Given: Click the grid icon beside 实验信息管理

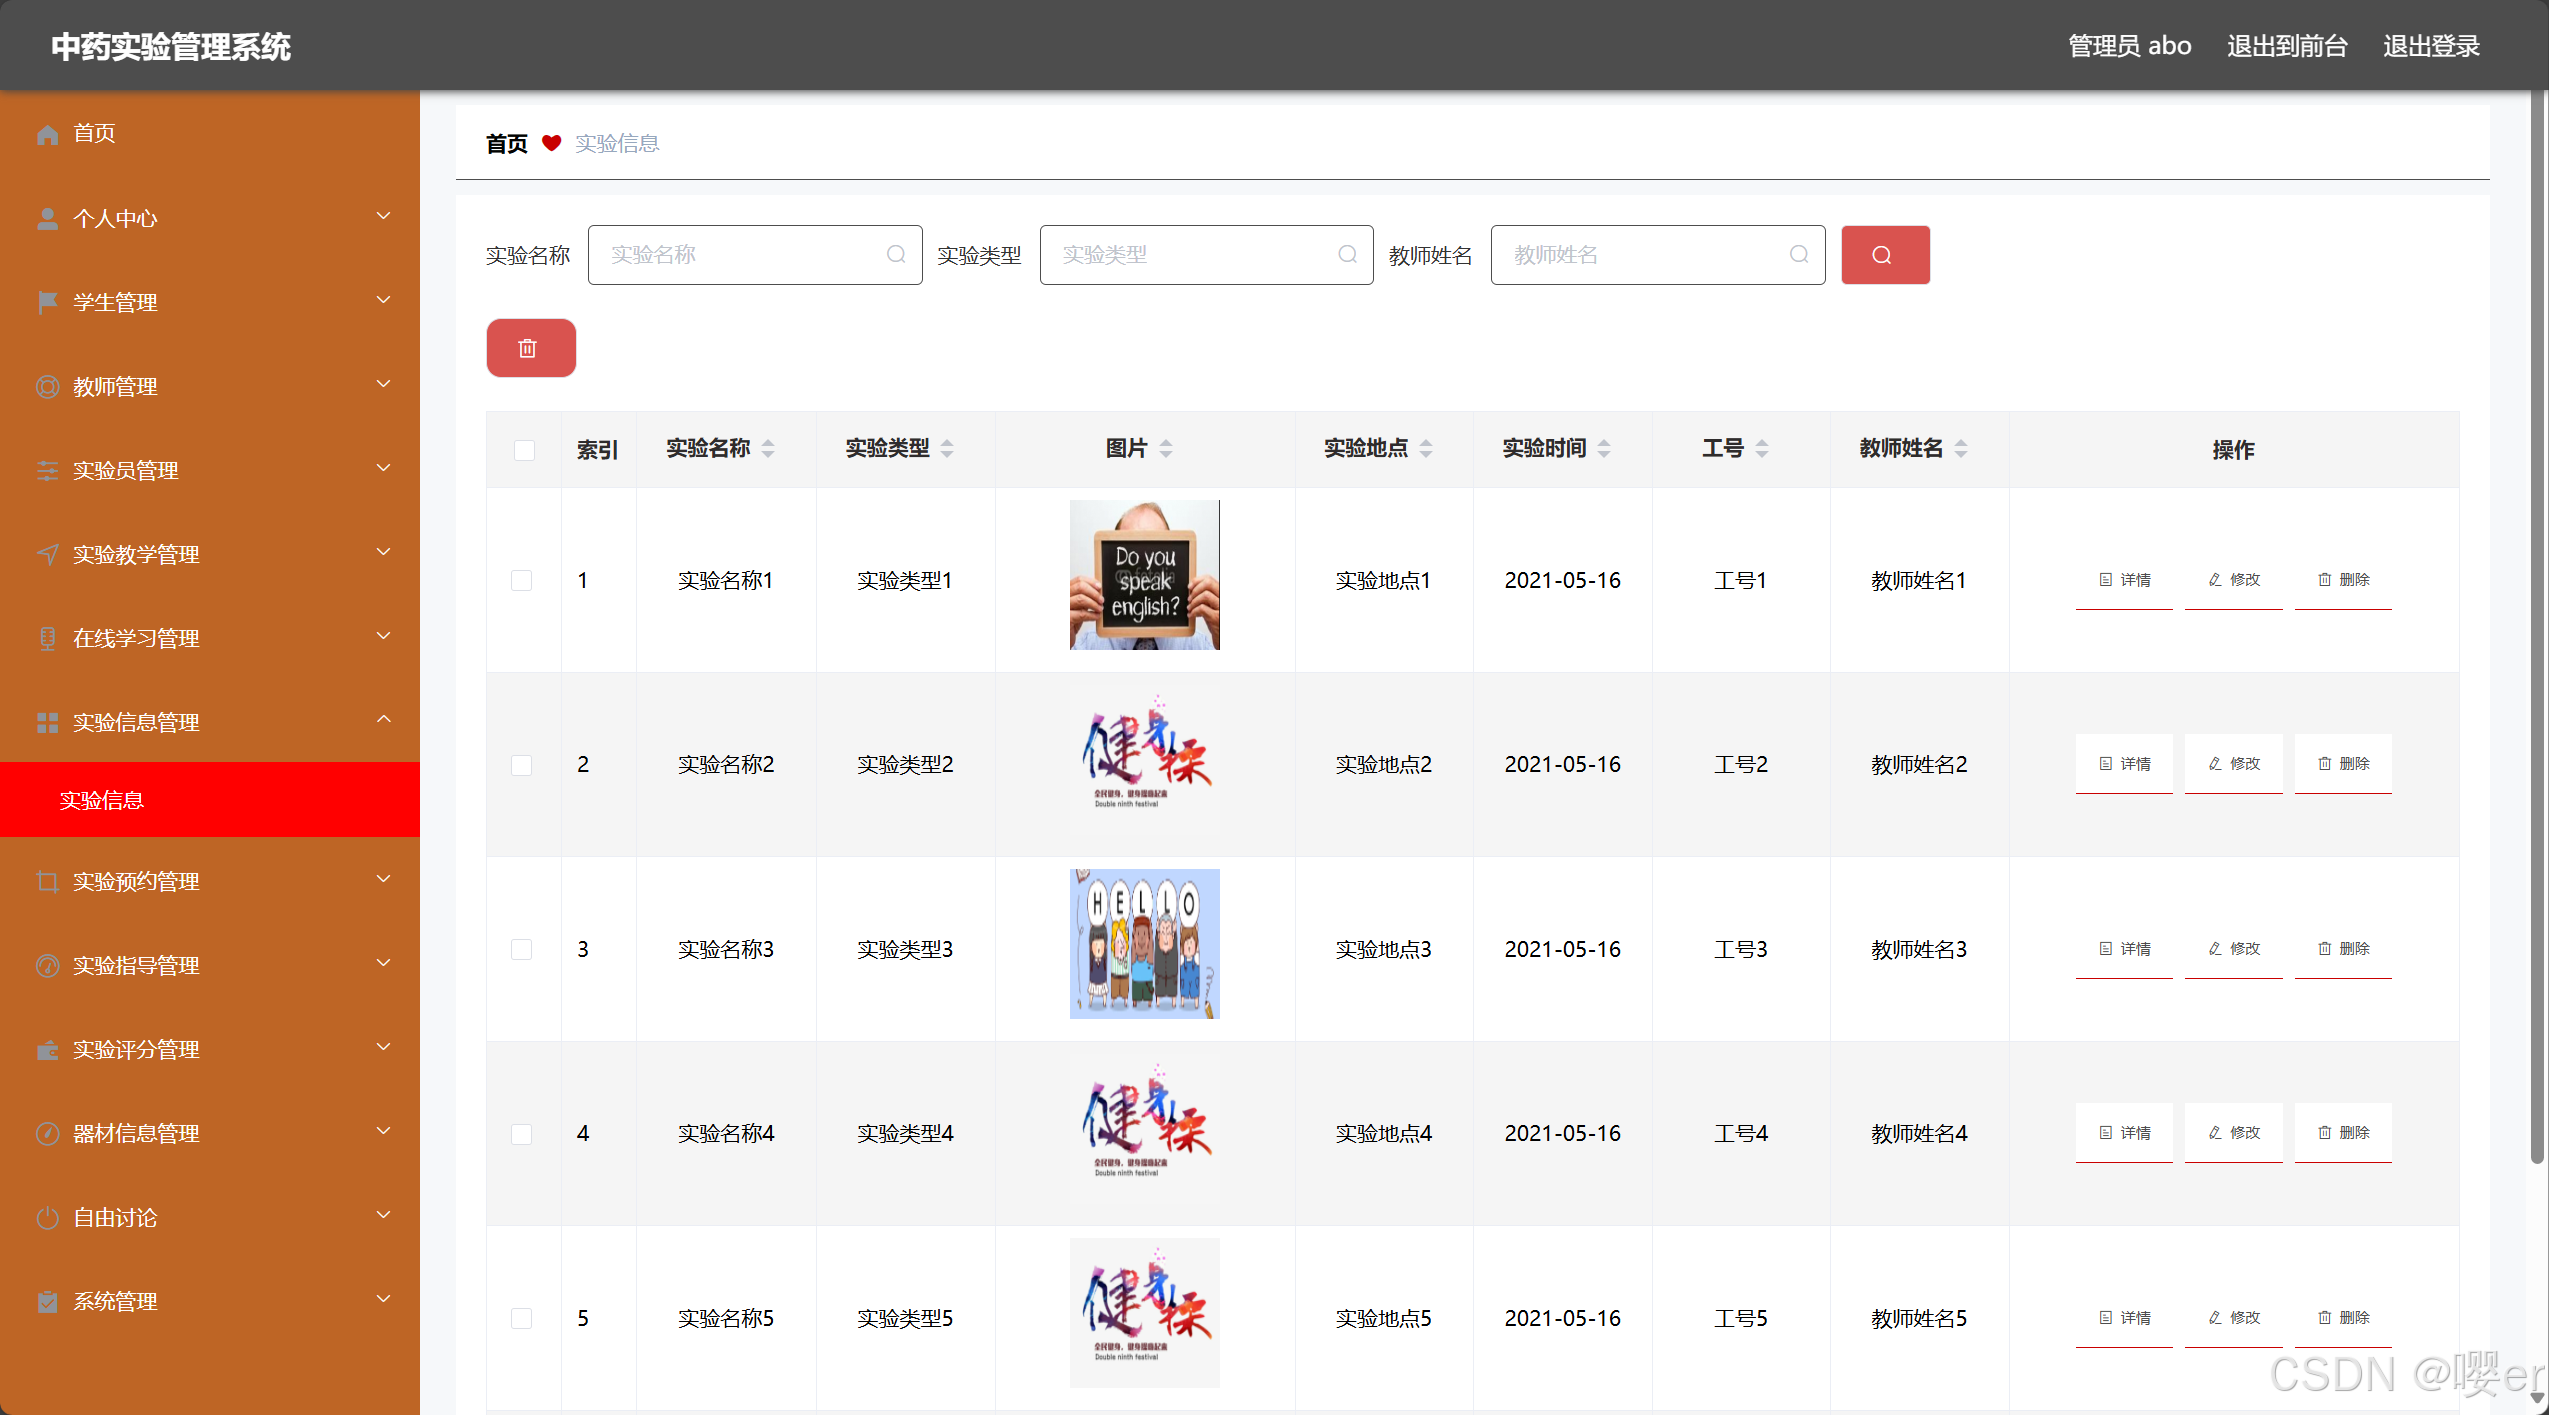Looking at the screenshot, I should pos(47,723).
